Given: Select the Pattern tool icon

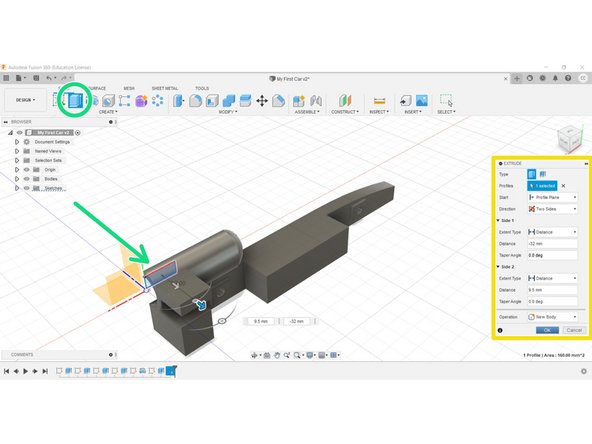Looking at the screenshot, I should 158,101.
